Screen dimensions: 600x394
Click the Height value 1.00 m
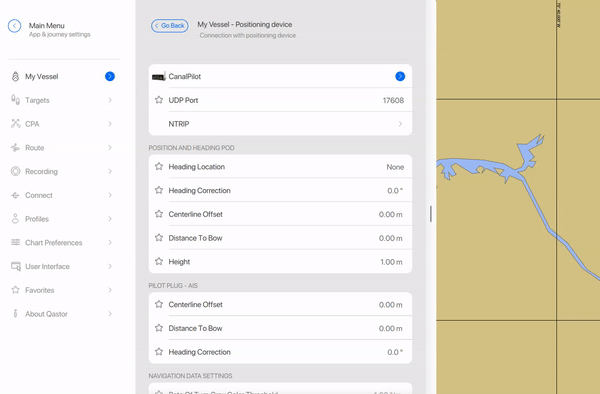pyautogui.click(x=391, y=262)
